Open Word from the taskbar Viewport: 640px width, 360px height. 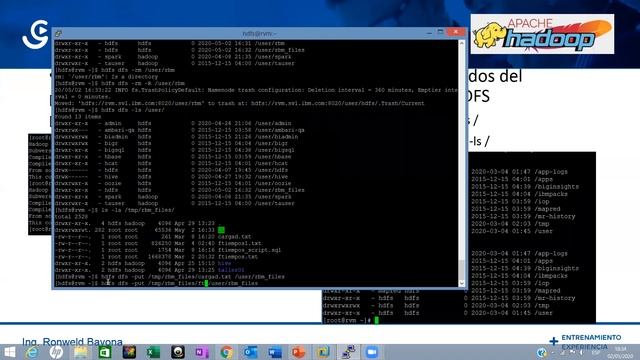click(x=275, y=352)
